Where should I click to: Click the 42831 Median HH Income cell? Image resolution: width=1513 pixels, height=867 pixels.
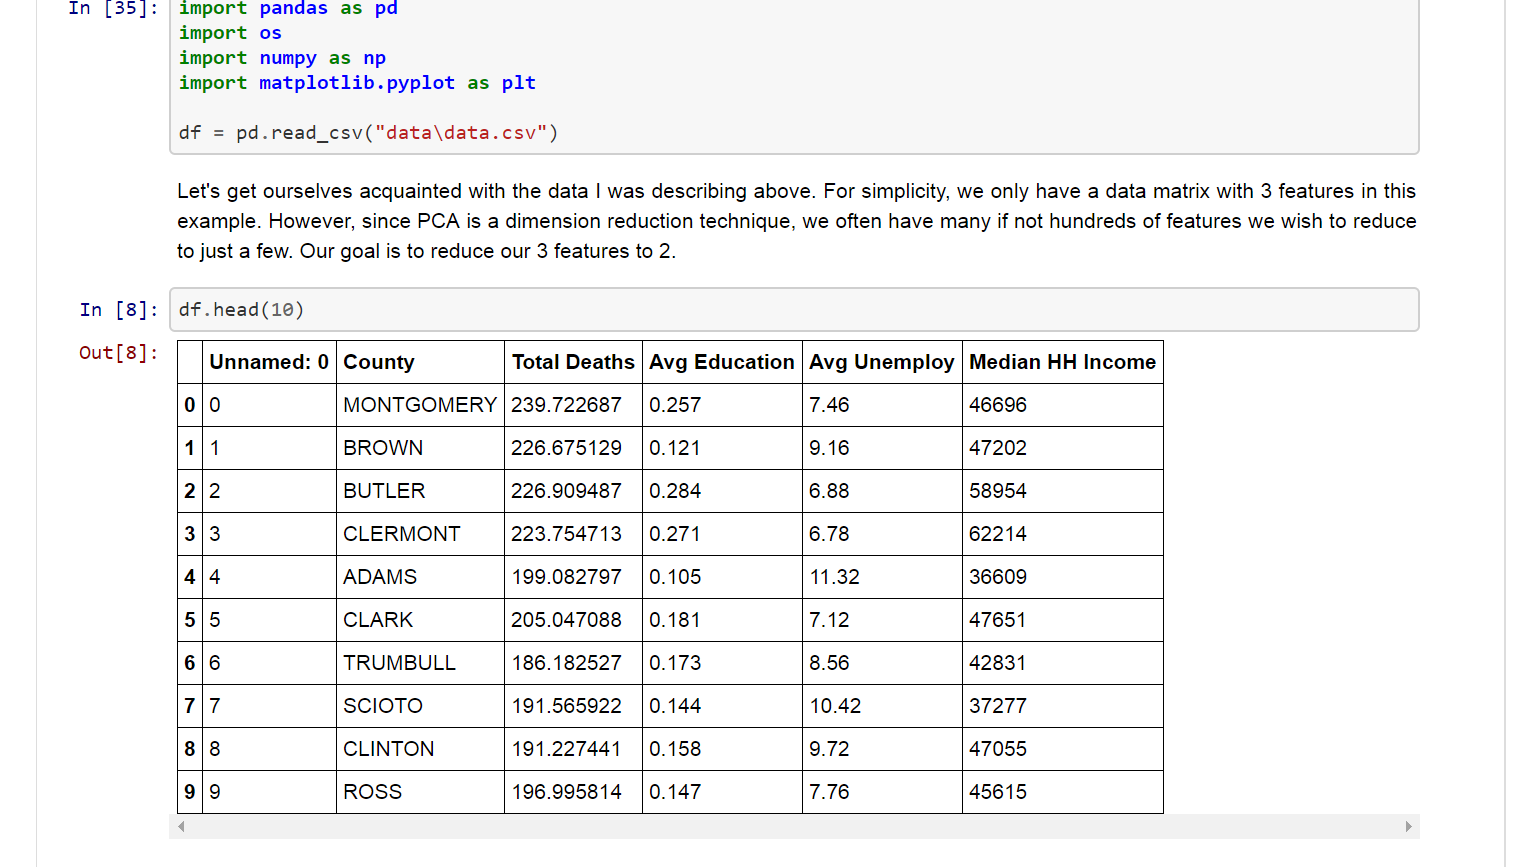pyautogui.click(x=1062, y=663)
